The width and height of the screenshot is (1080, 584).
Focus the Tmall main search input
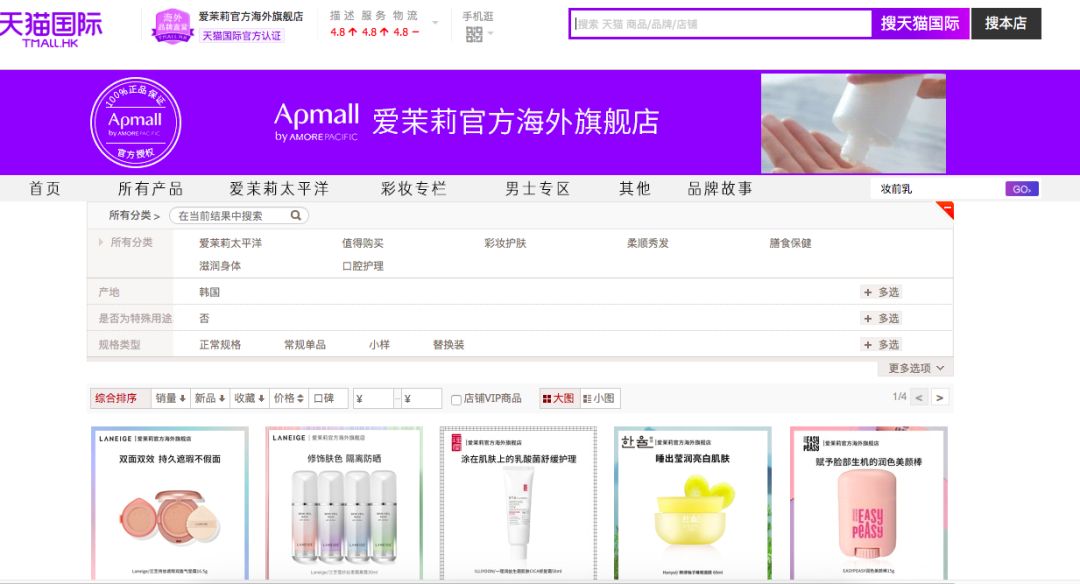click(722, 24)
